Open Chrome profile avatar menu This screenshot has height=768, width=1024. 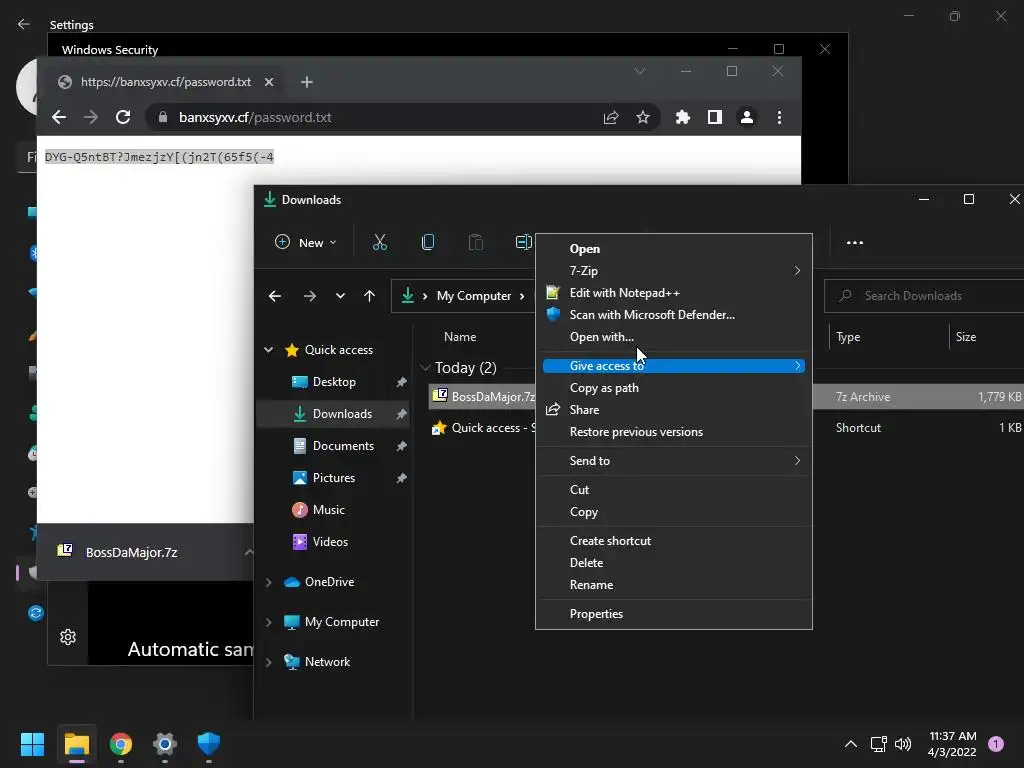coord(746,117)
